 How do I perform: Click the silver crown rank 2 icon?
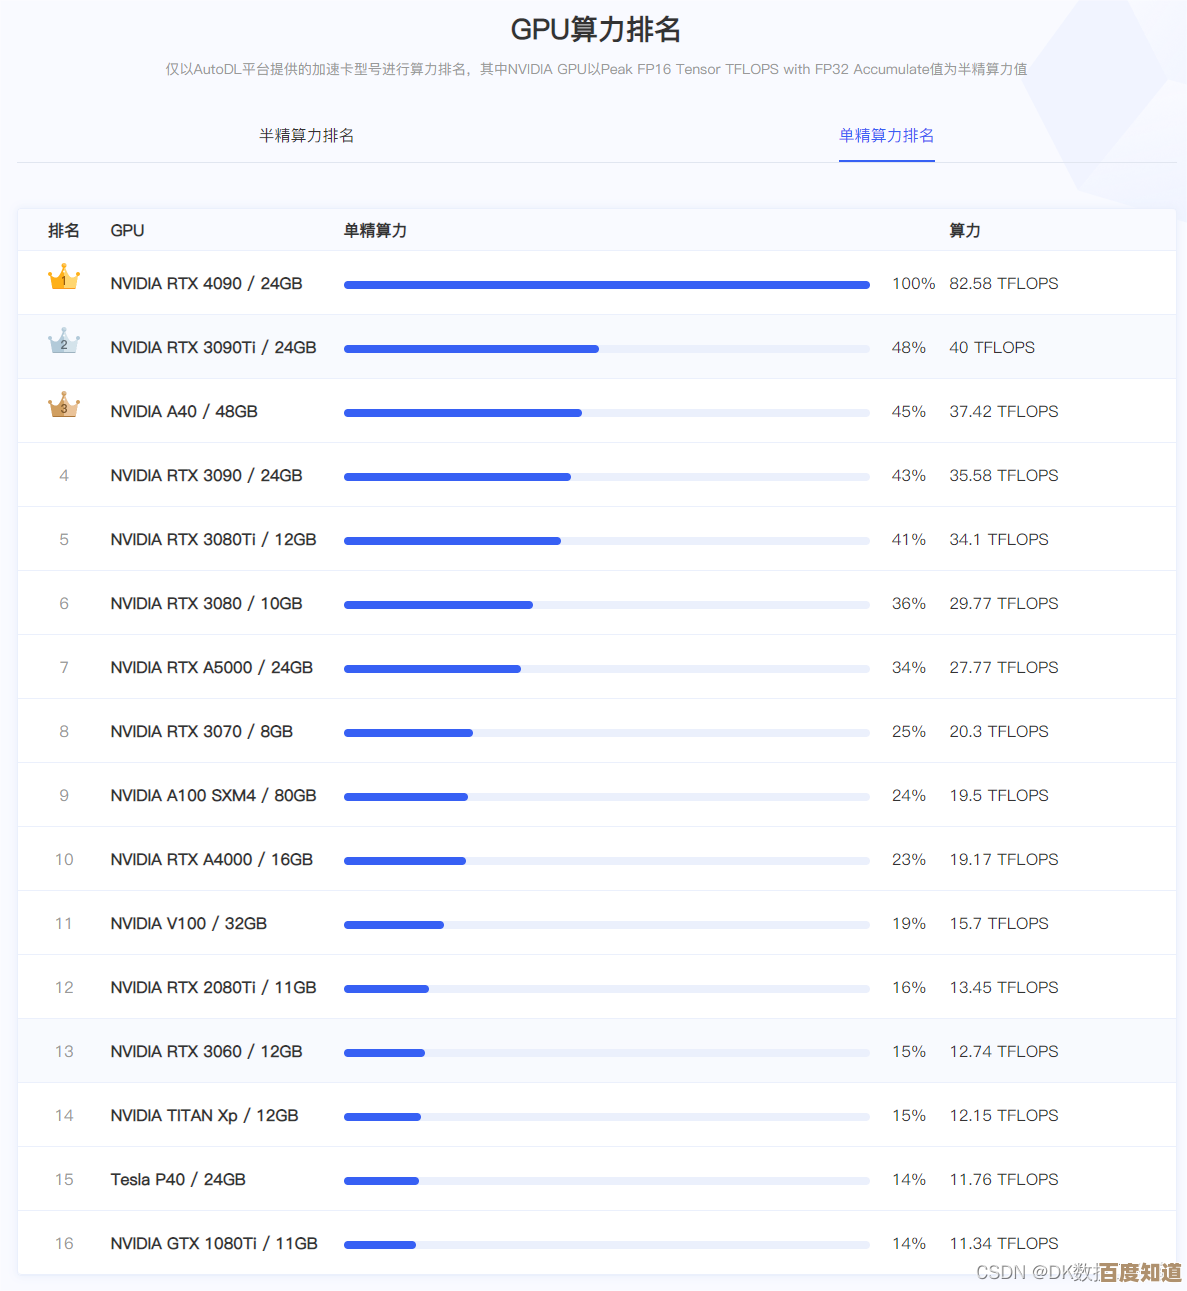tap(64, 342)
